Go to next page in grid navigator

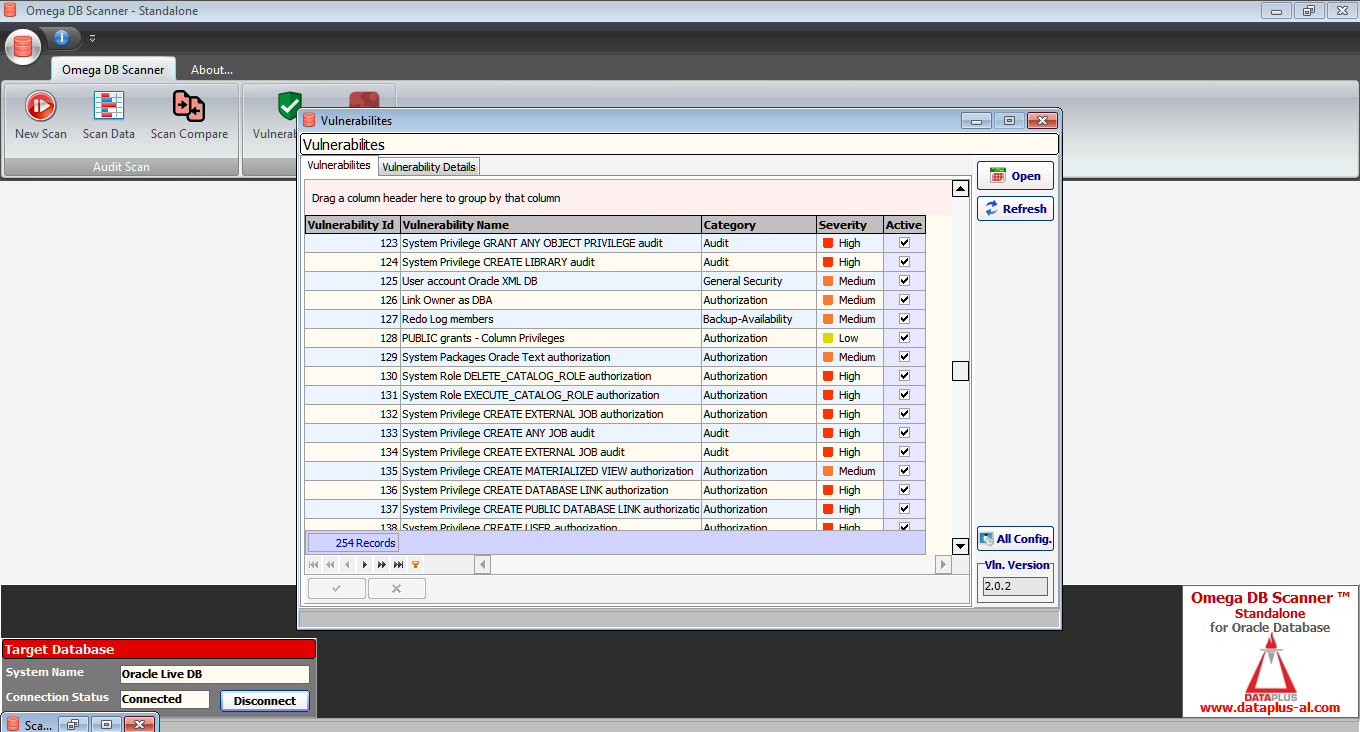(x=381, y=565)
